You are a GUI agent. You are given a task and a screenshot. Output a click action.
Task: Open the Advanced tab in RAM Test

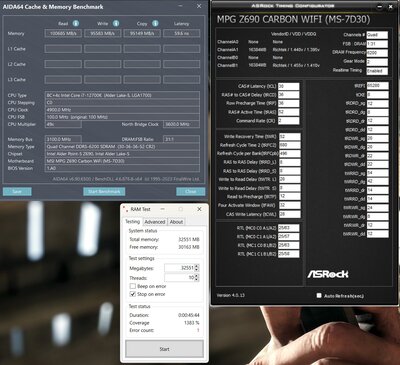coord(155,222)
